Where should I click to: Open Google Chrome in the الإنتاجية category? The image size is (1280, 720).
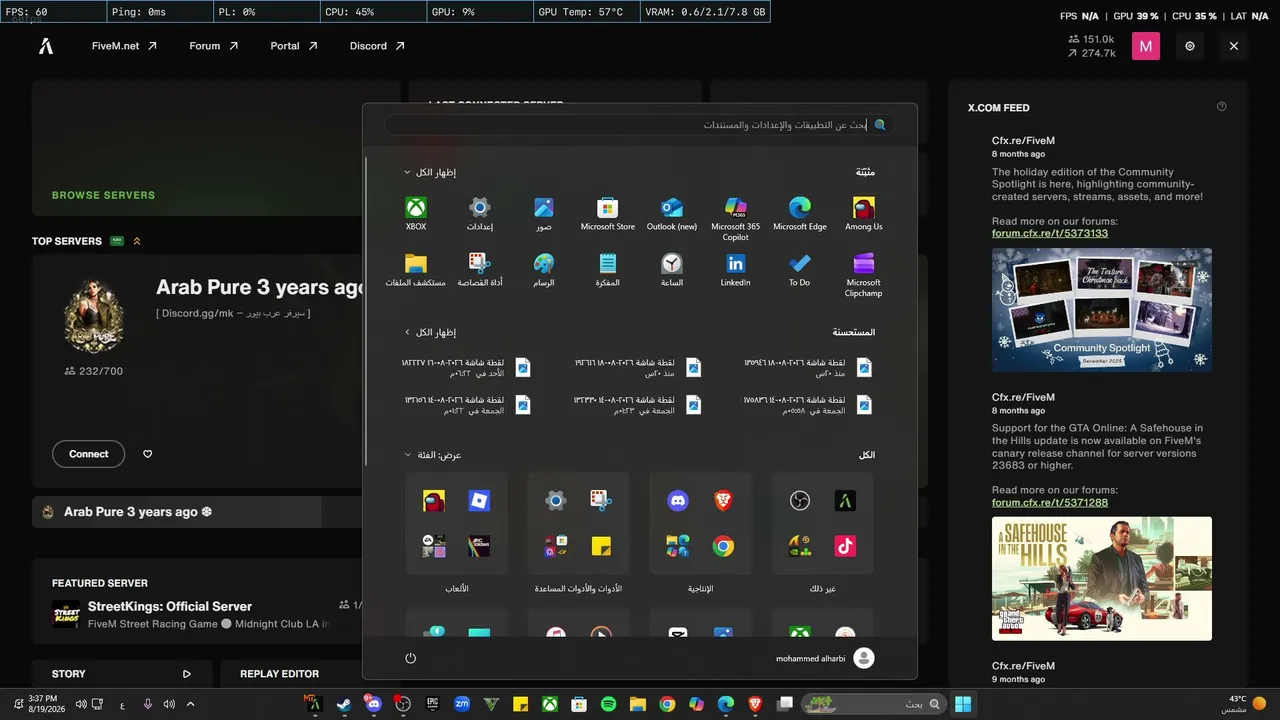pyautogui.click(x=723, y=547)
